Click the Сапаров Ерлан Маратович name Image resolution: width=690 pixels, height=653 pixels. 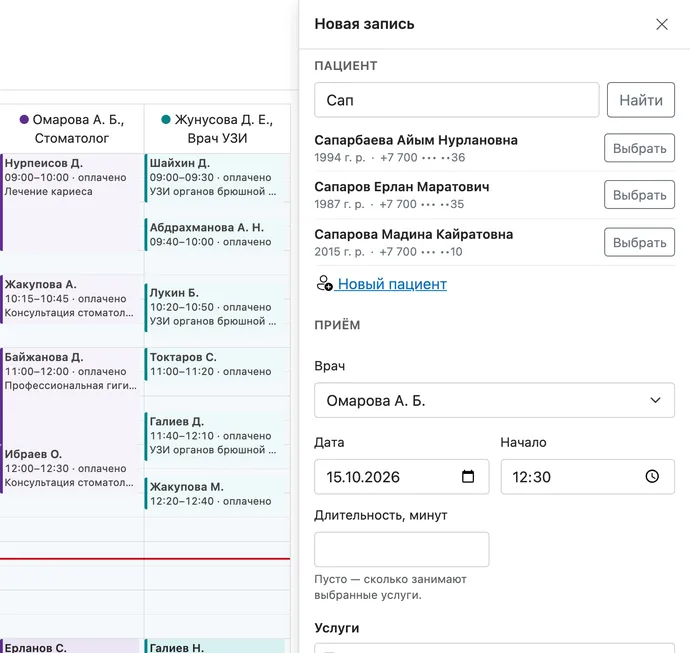(x=402, y=187)
